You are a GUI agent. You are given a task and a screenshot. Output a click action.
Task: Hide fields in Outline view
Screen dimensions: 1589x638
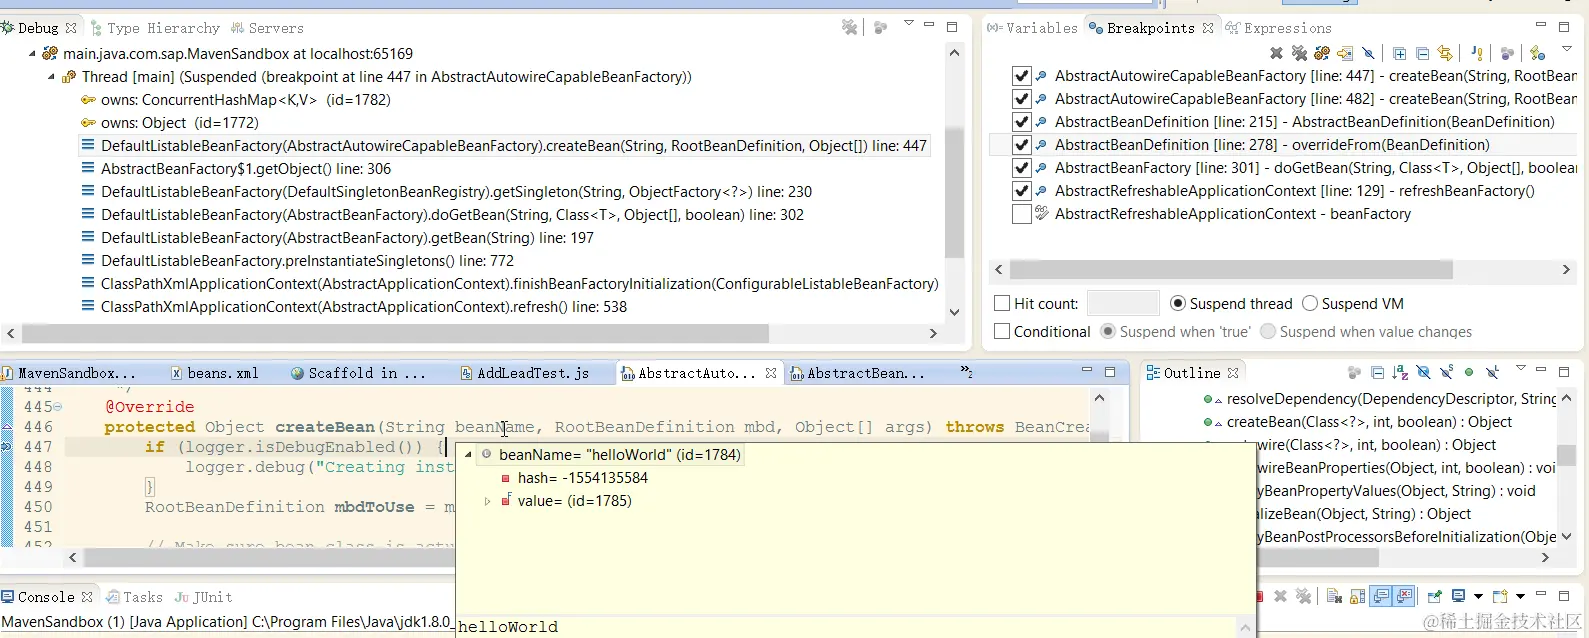coord(1423,372)
